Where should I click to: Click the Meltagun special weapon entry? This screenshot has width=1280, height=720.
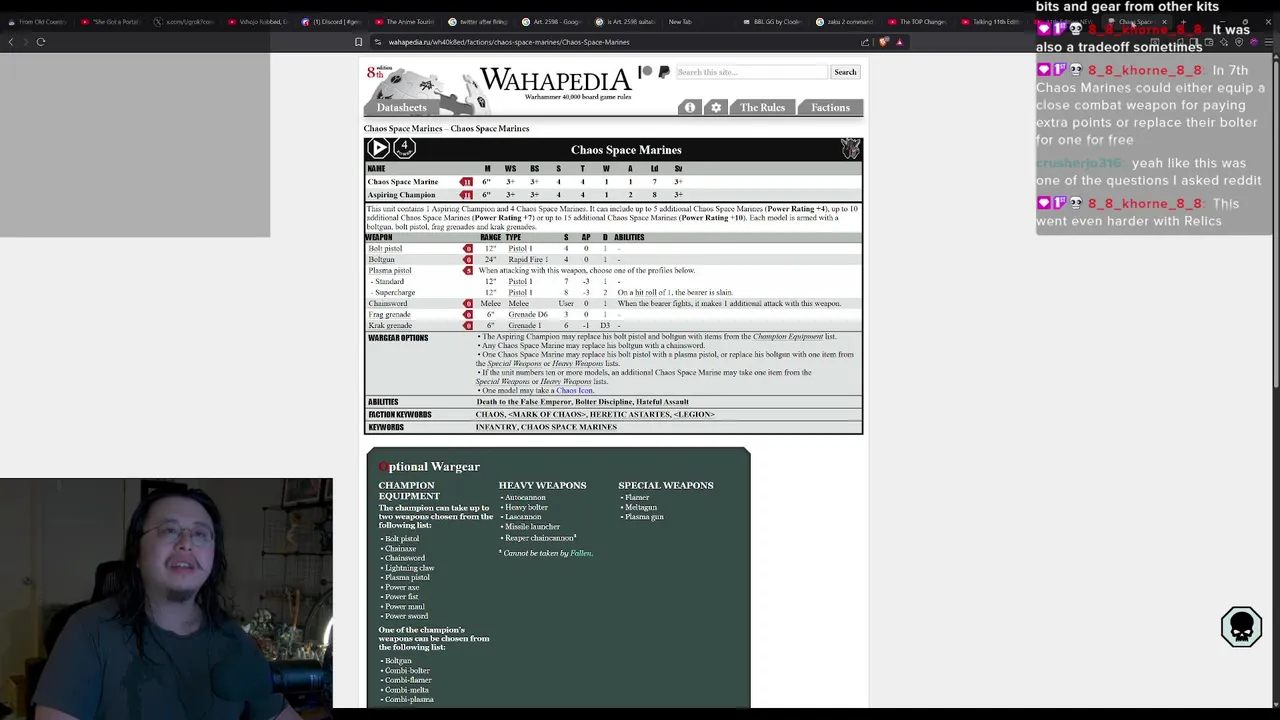pyautogui.click(x=640, y=507)
